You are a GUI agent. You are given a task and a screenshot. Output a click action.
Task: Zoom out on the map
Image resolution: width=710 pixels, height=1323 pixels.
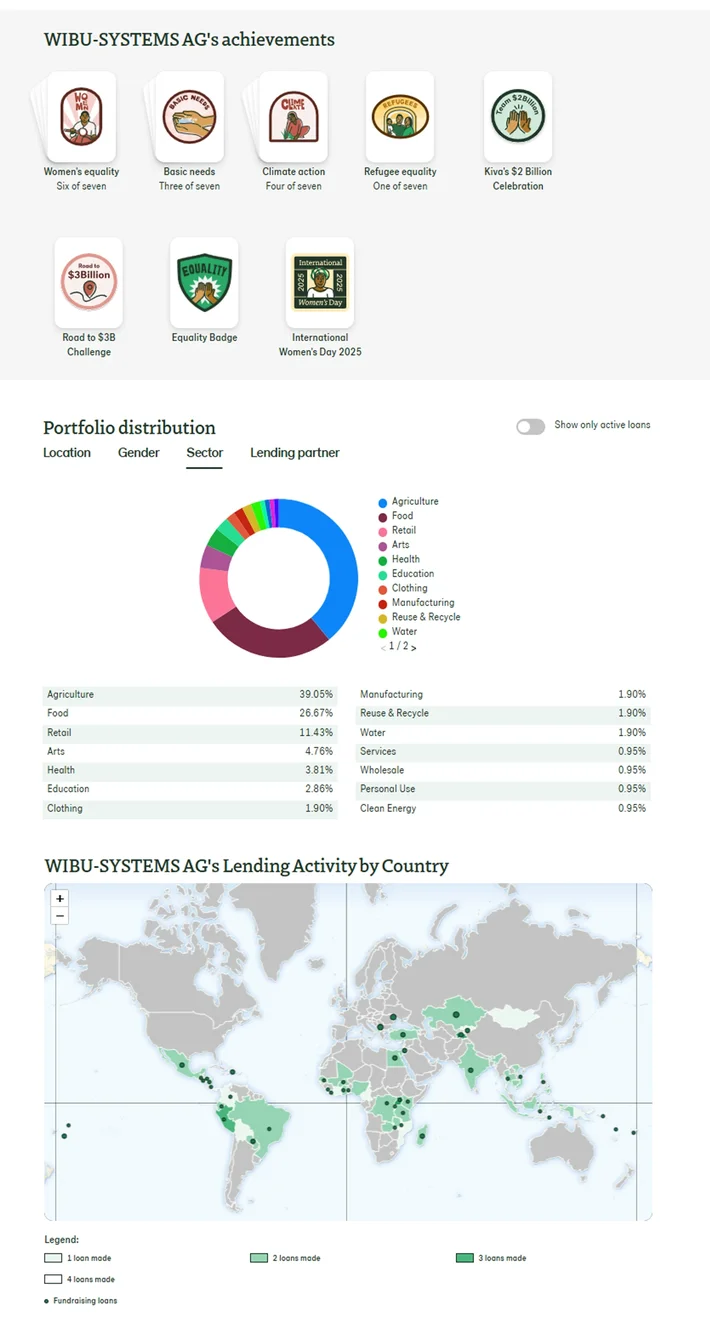tap(60, 916)
